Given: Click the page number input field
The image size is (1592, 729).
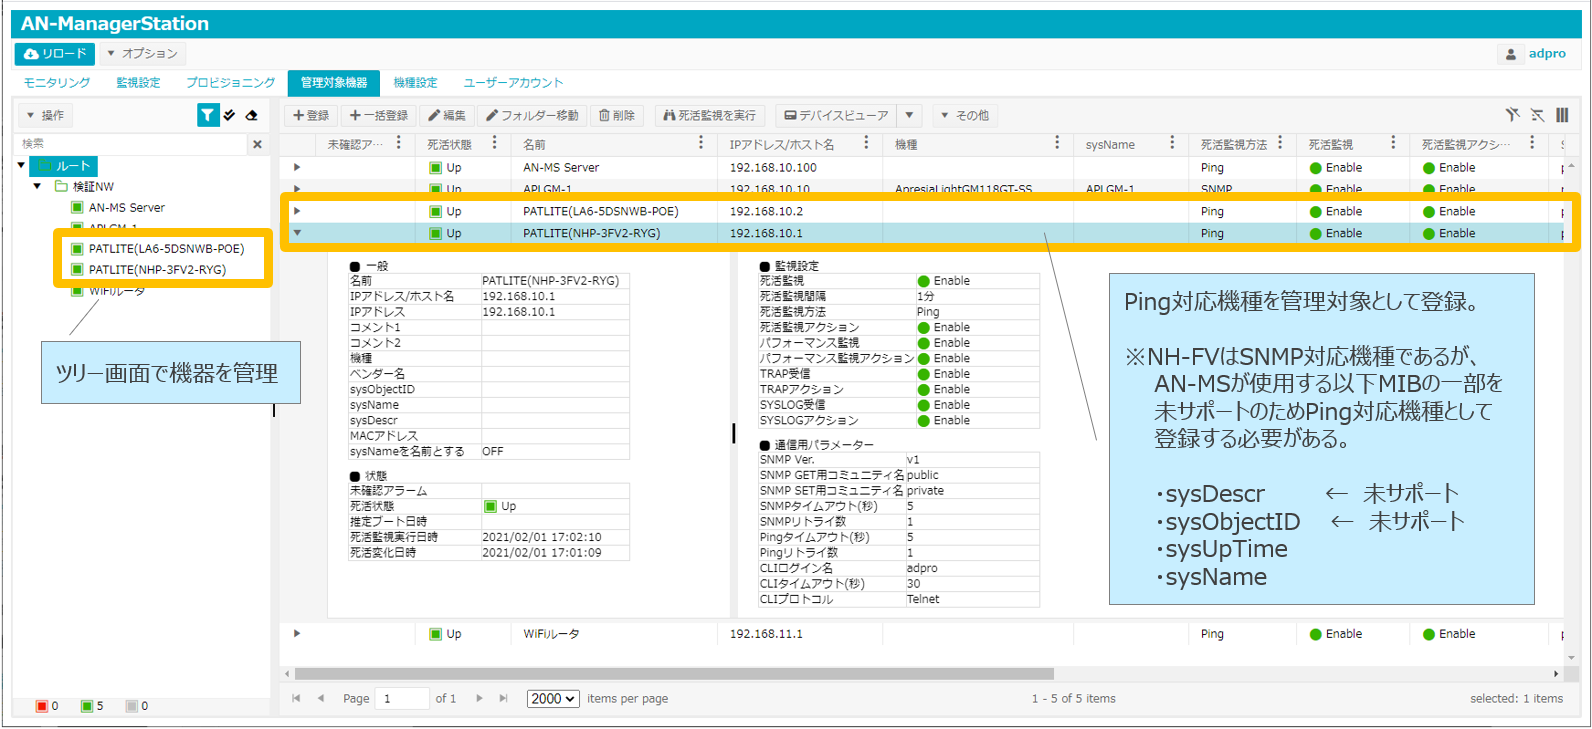Looking at the screenshot, I should pyautogui.click(x=403, y=699).
